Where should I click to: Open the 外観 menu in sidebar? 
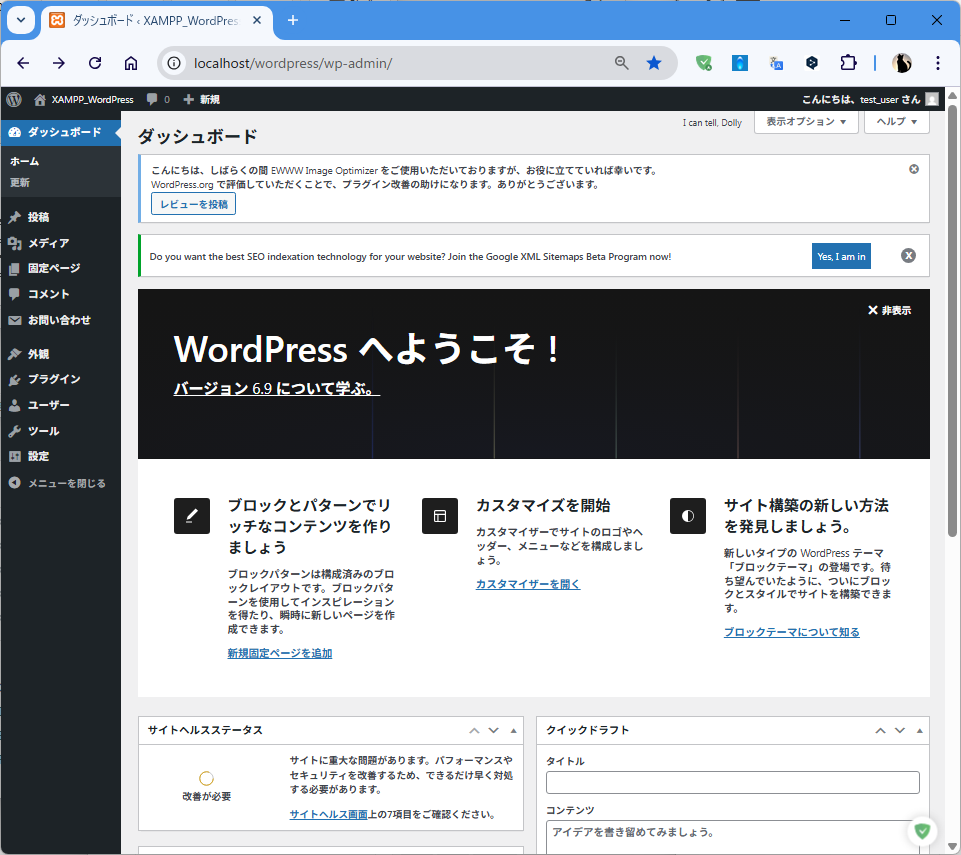coord(38,354)
